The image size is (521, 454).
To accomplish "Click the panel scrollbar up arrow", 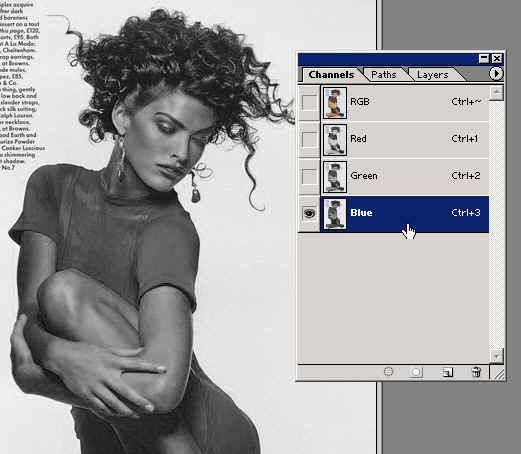I will pyautogui.click(x=497, y=93).
